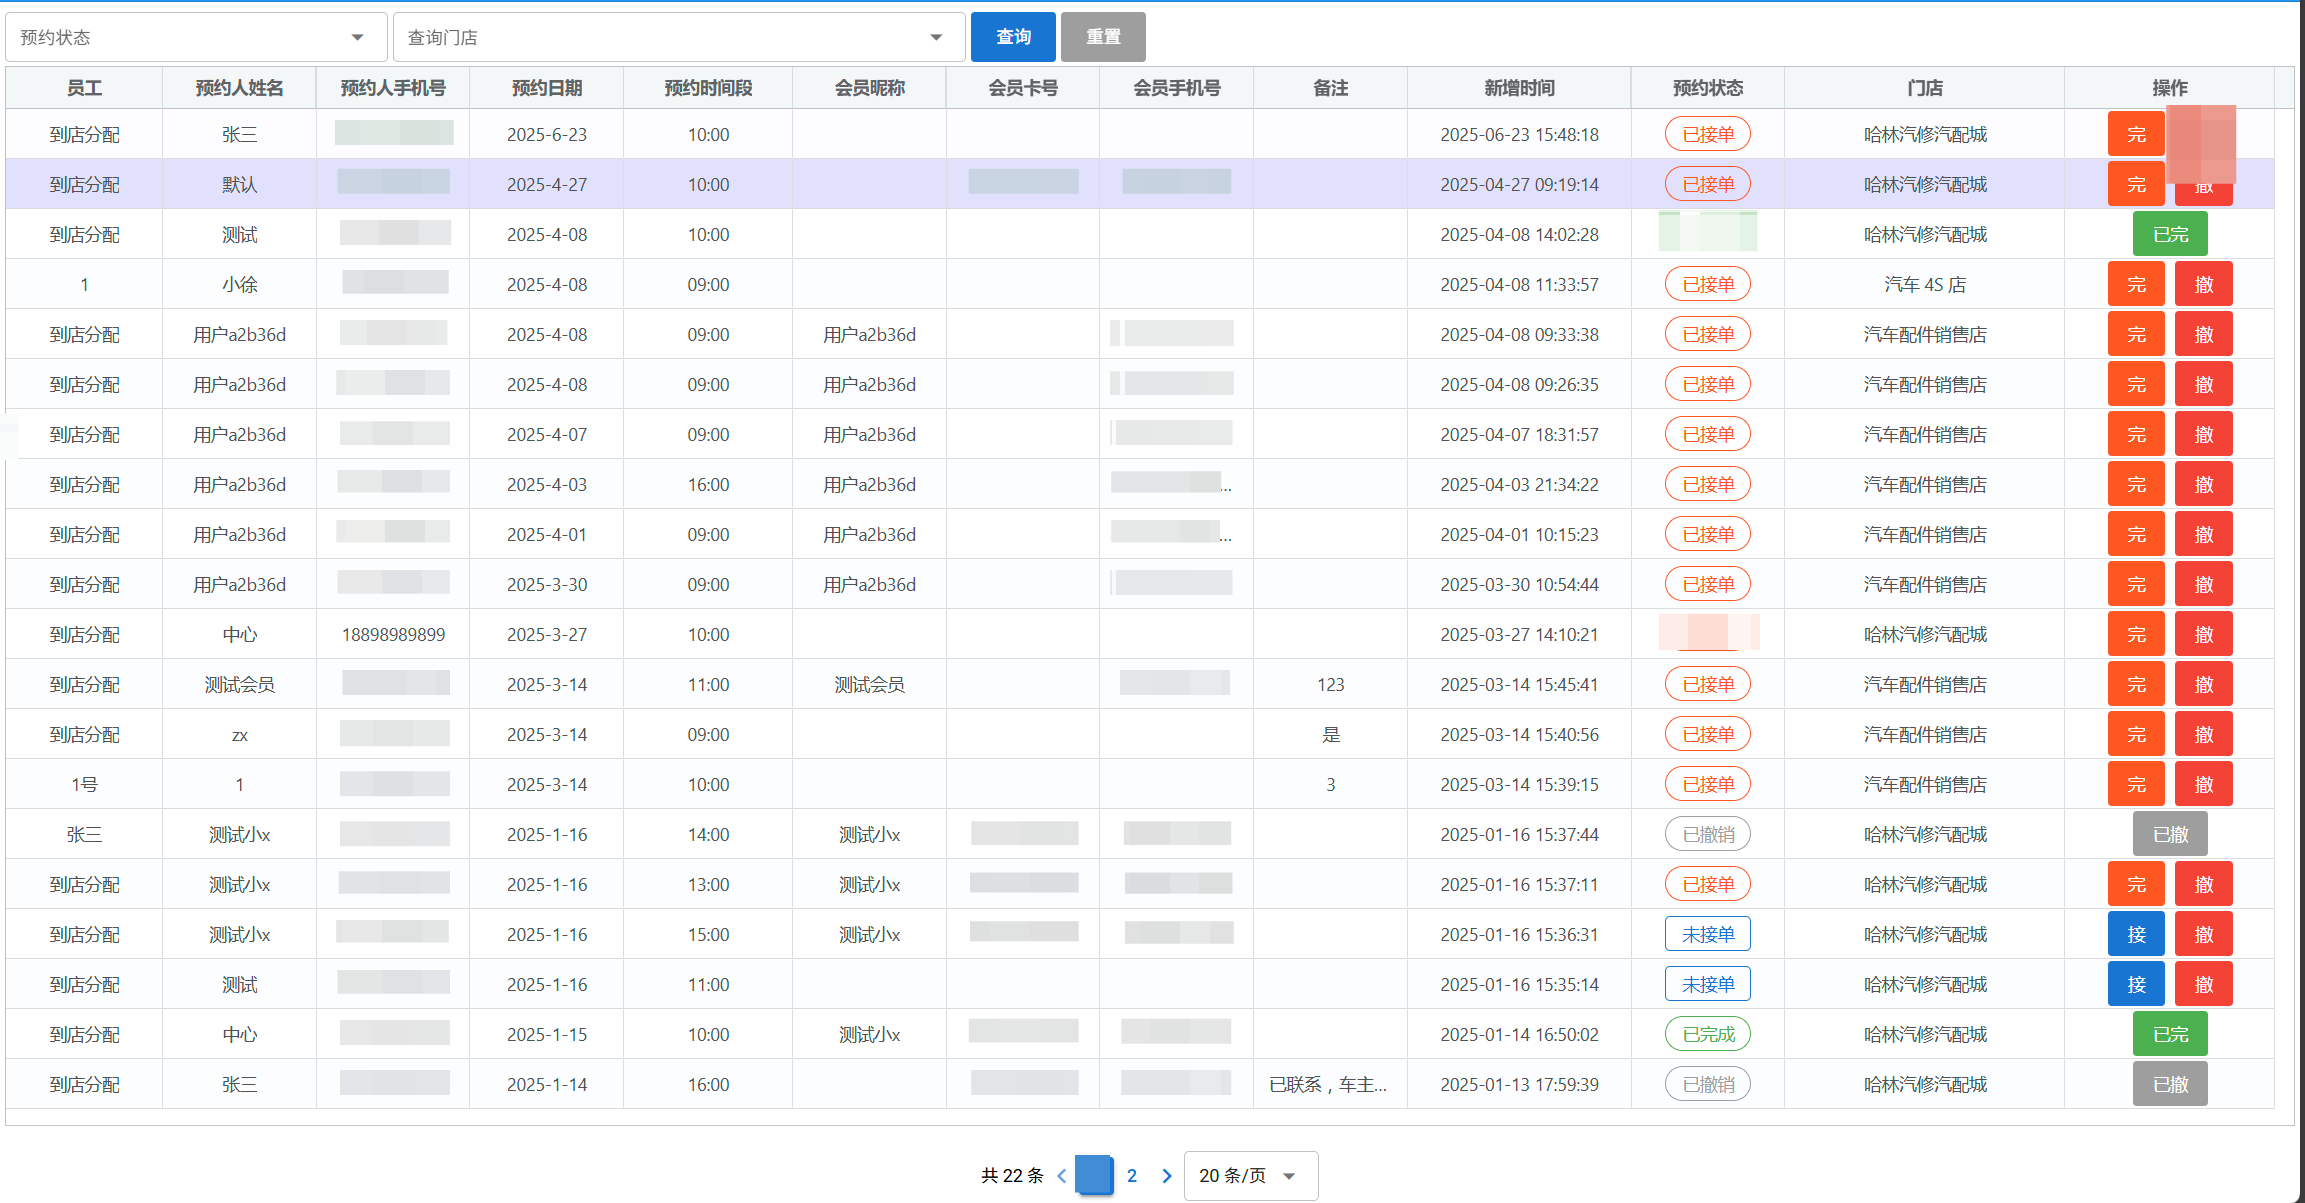The image size is (2305, 1203).
Task: Click the remark cell showing 是
Action: click(1330, 734)
